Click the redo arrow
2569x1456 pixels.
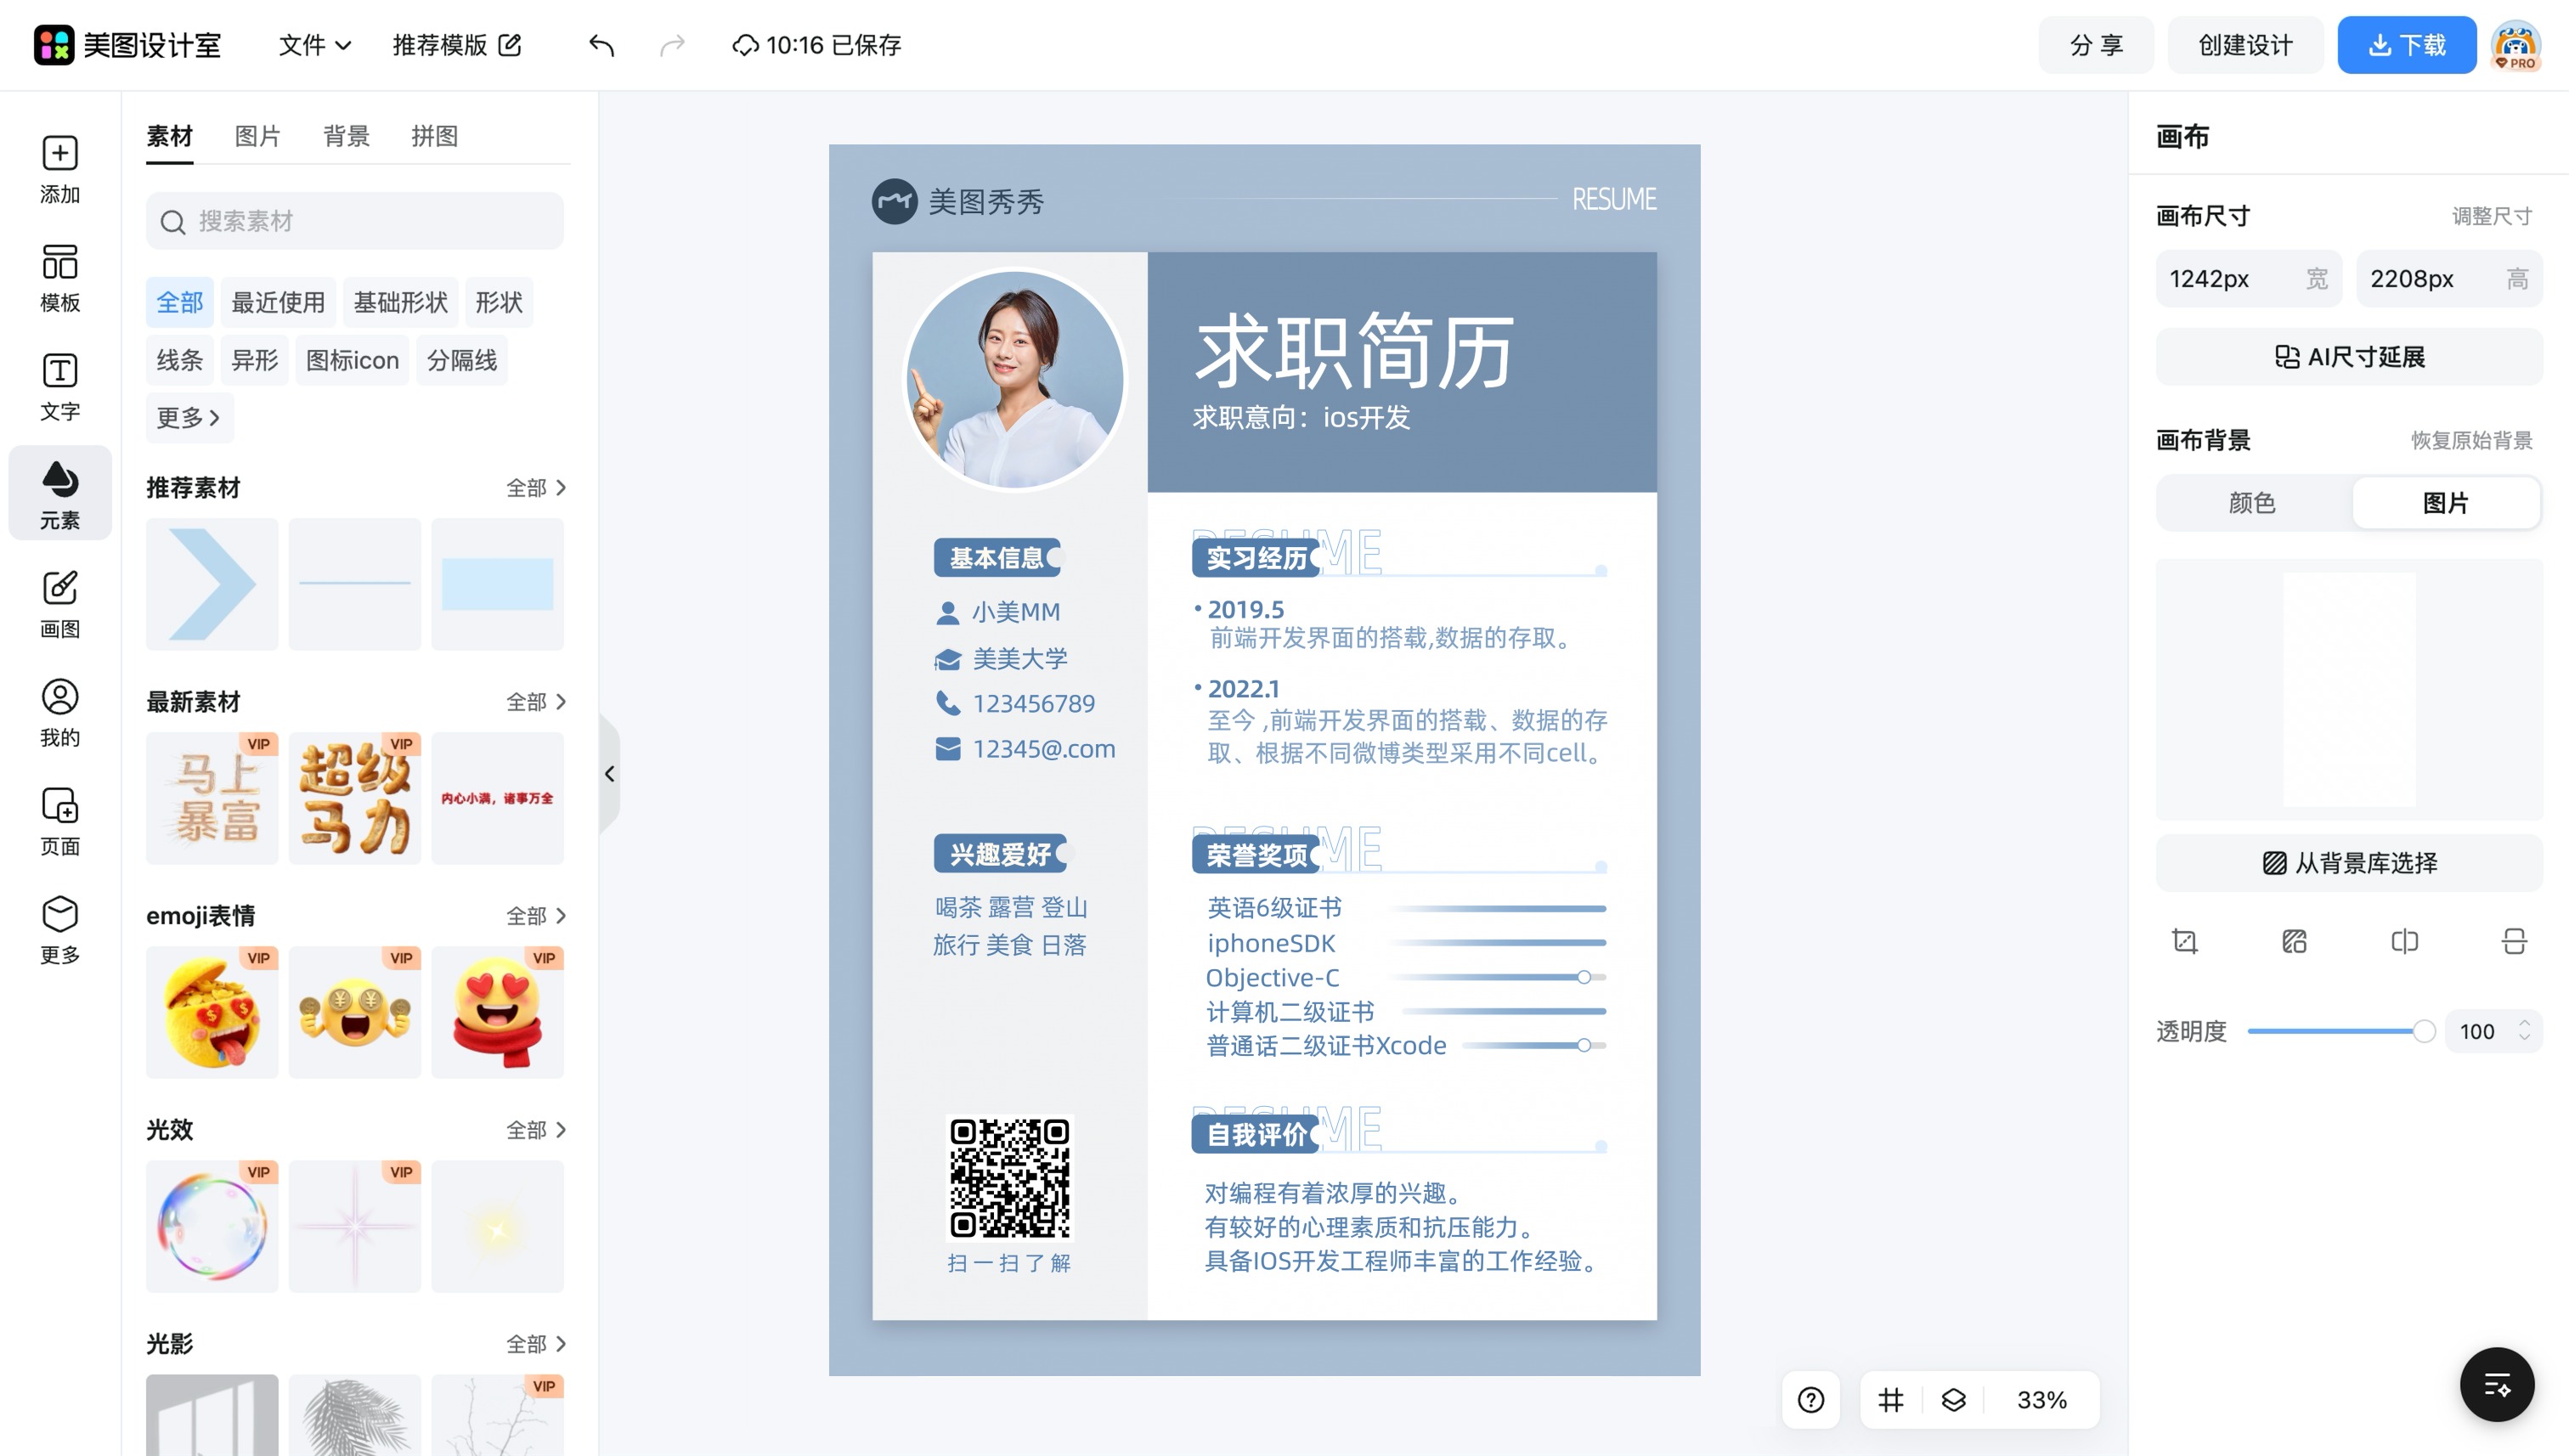click(x=672, y=45)
